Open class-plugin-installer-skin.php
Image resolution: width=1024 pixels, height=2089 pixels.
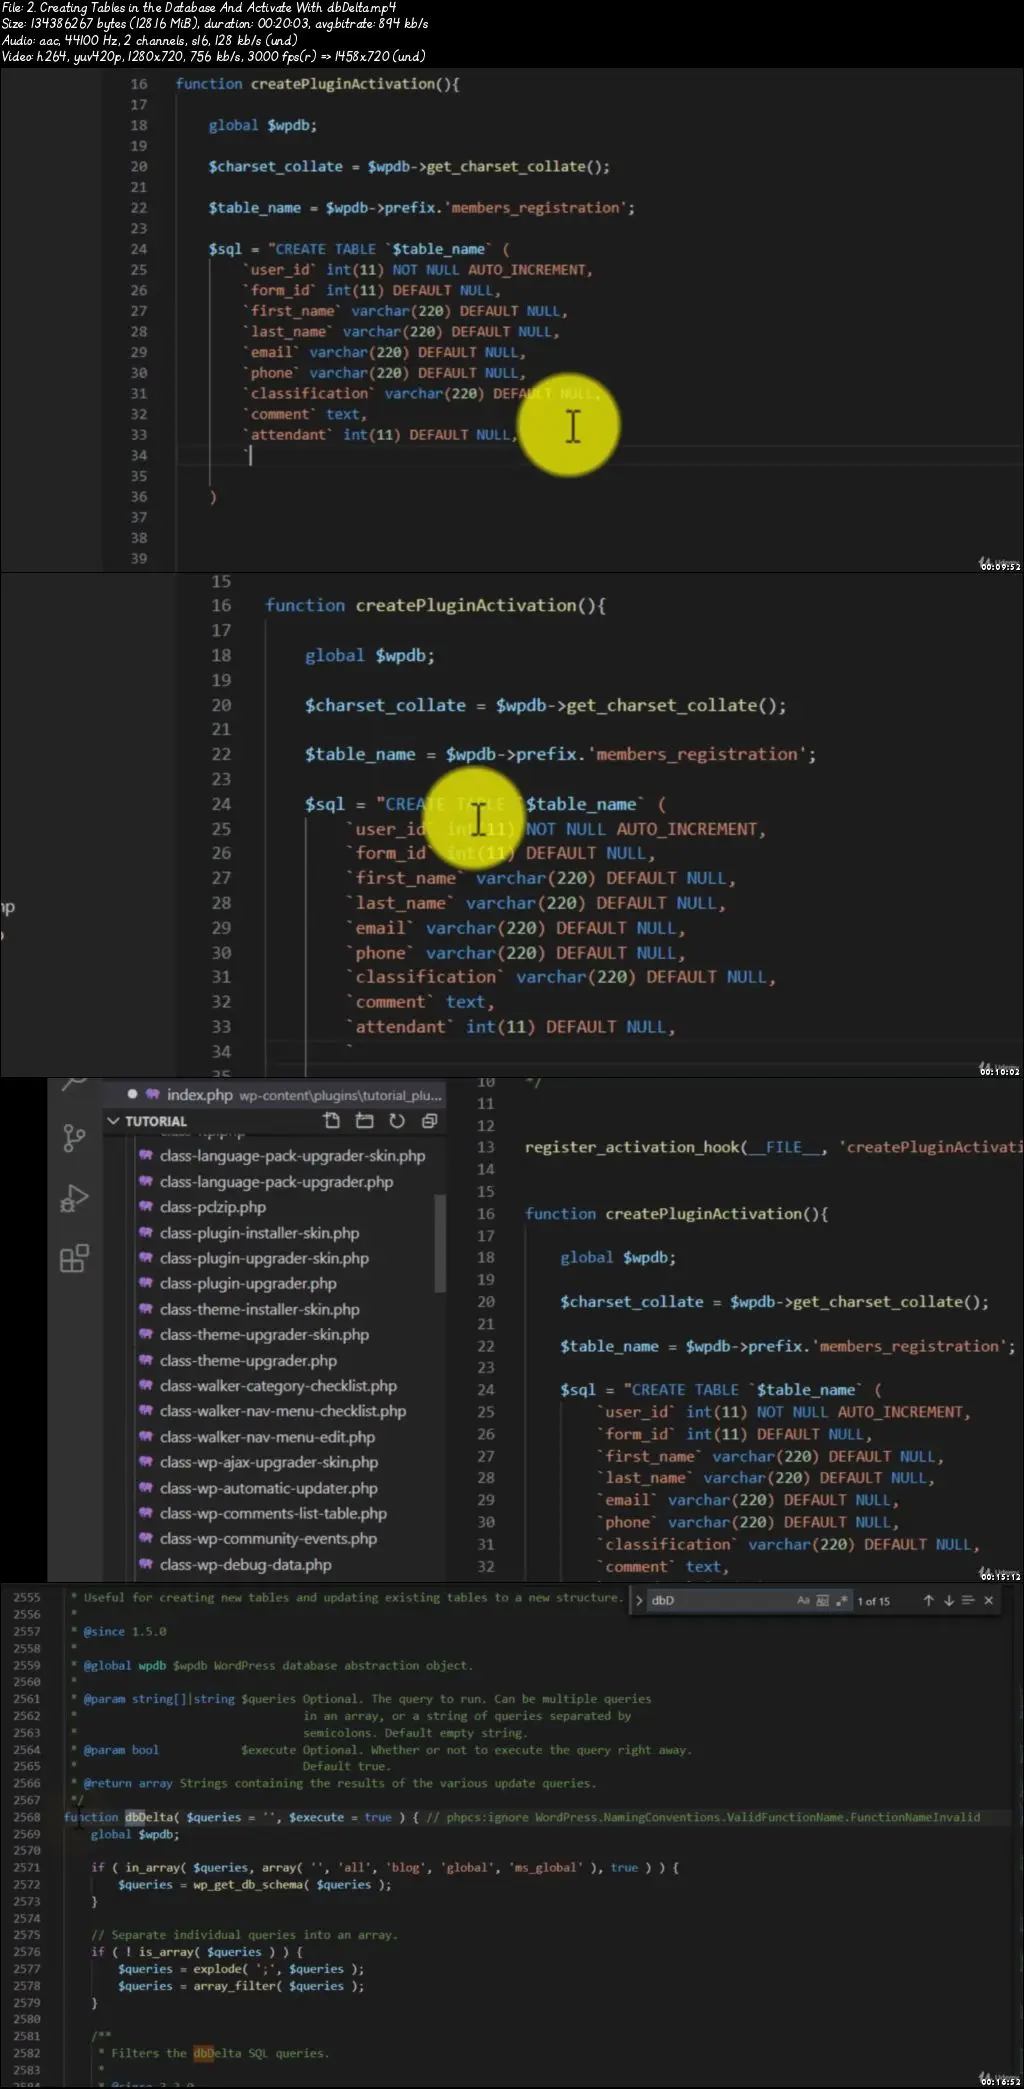pos(259,1233)
